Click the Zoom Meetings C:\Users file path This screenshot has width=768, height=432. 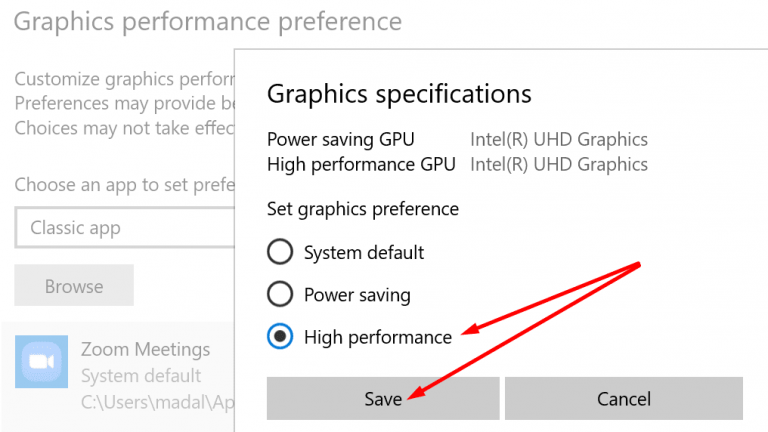click(155, 403)
